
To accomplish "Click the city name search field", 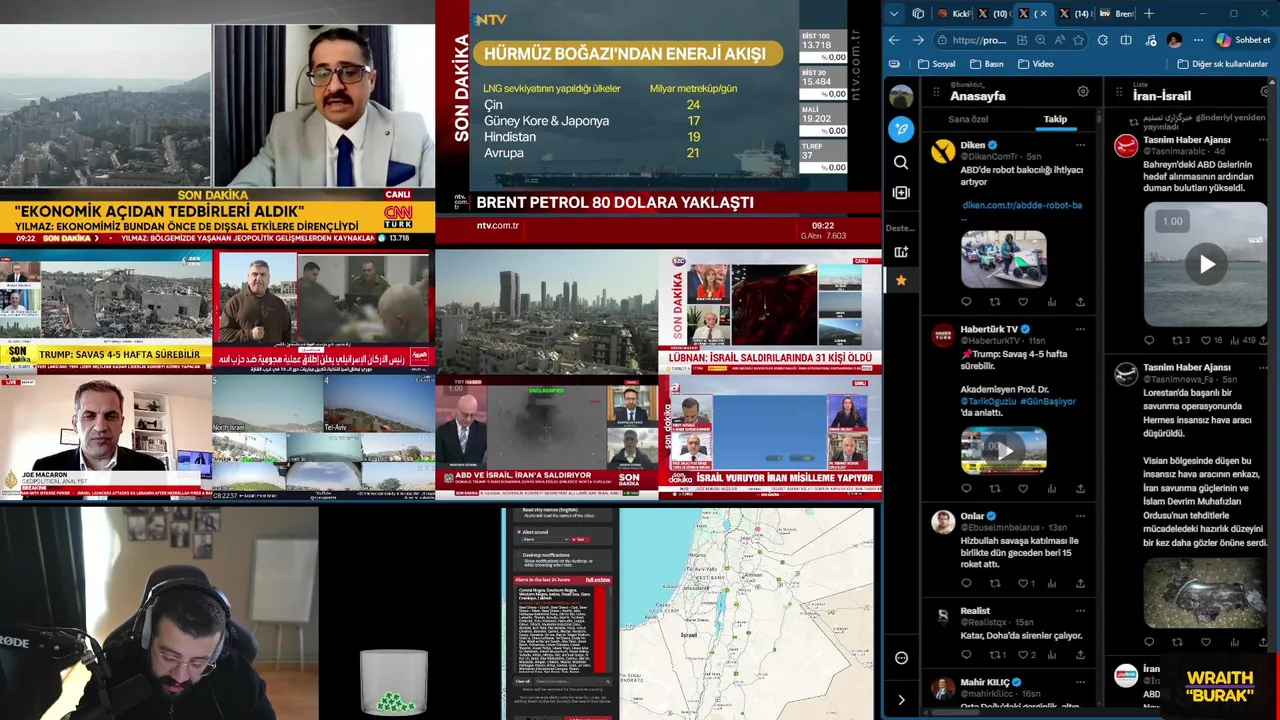I will pos(571,681).
